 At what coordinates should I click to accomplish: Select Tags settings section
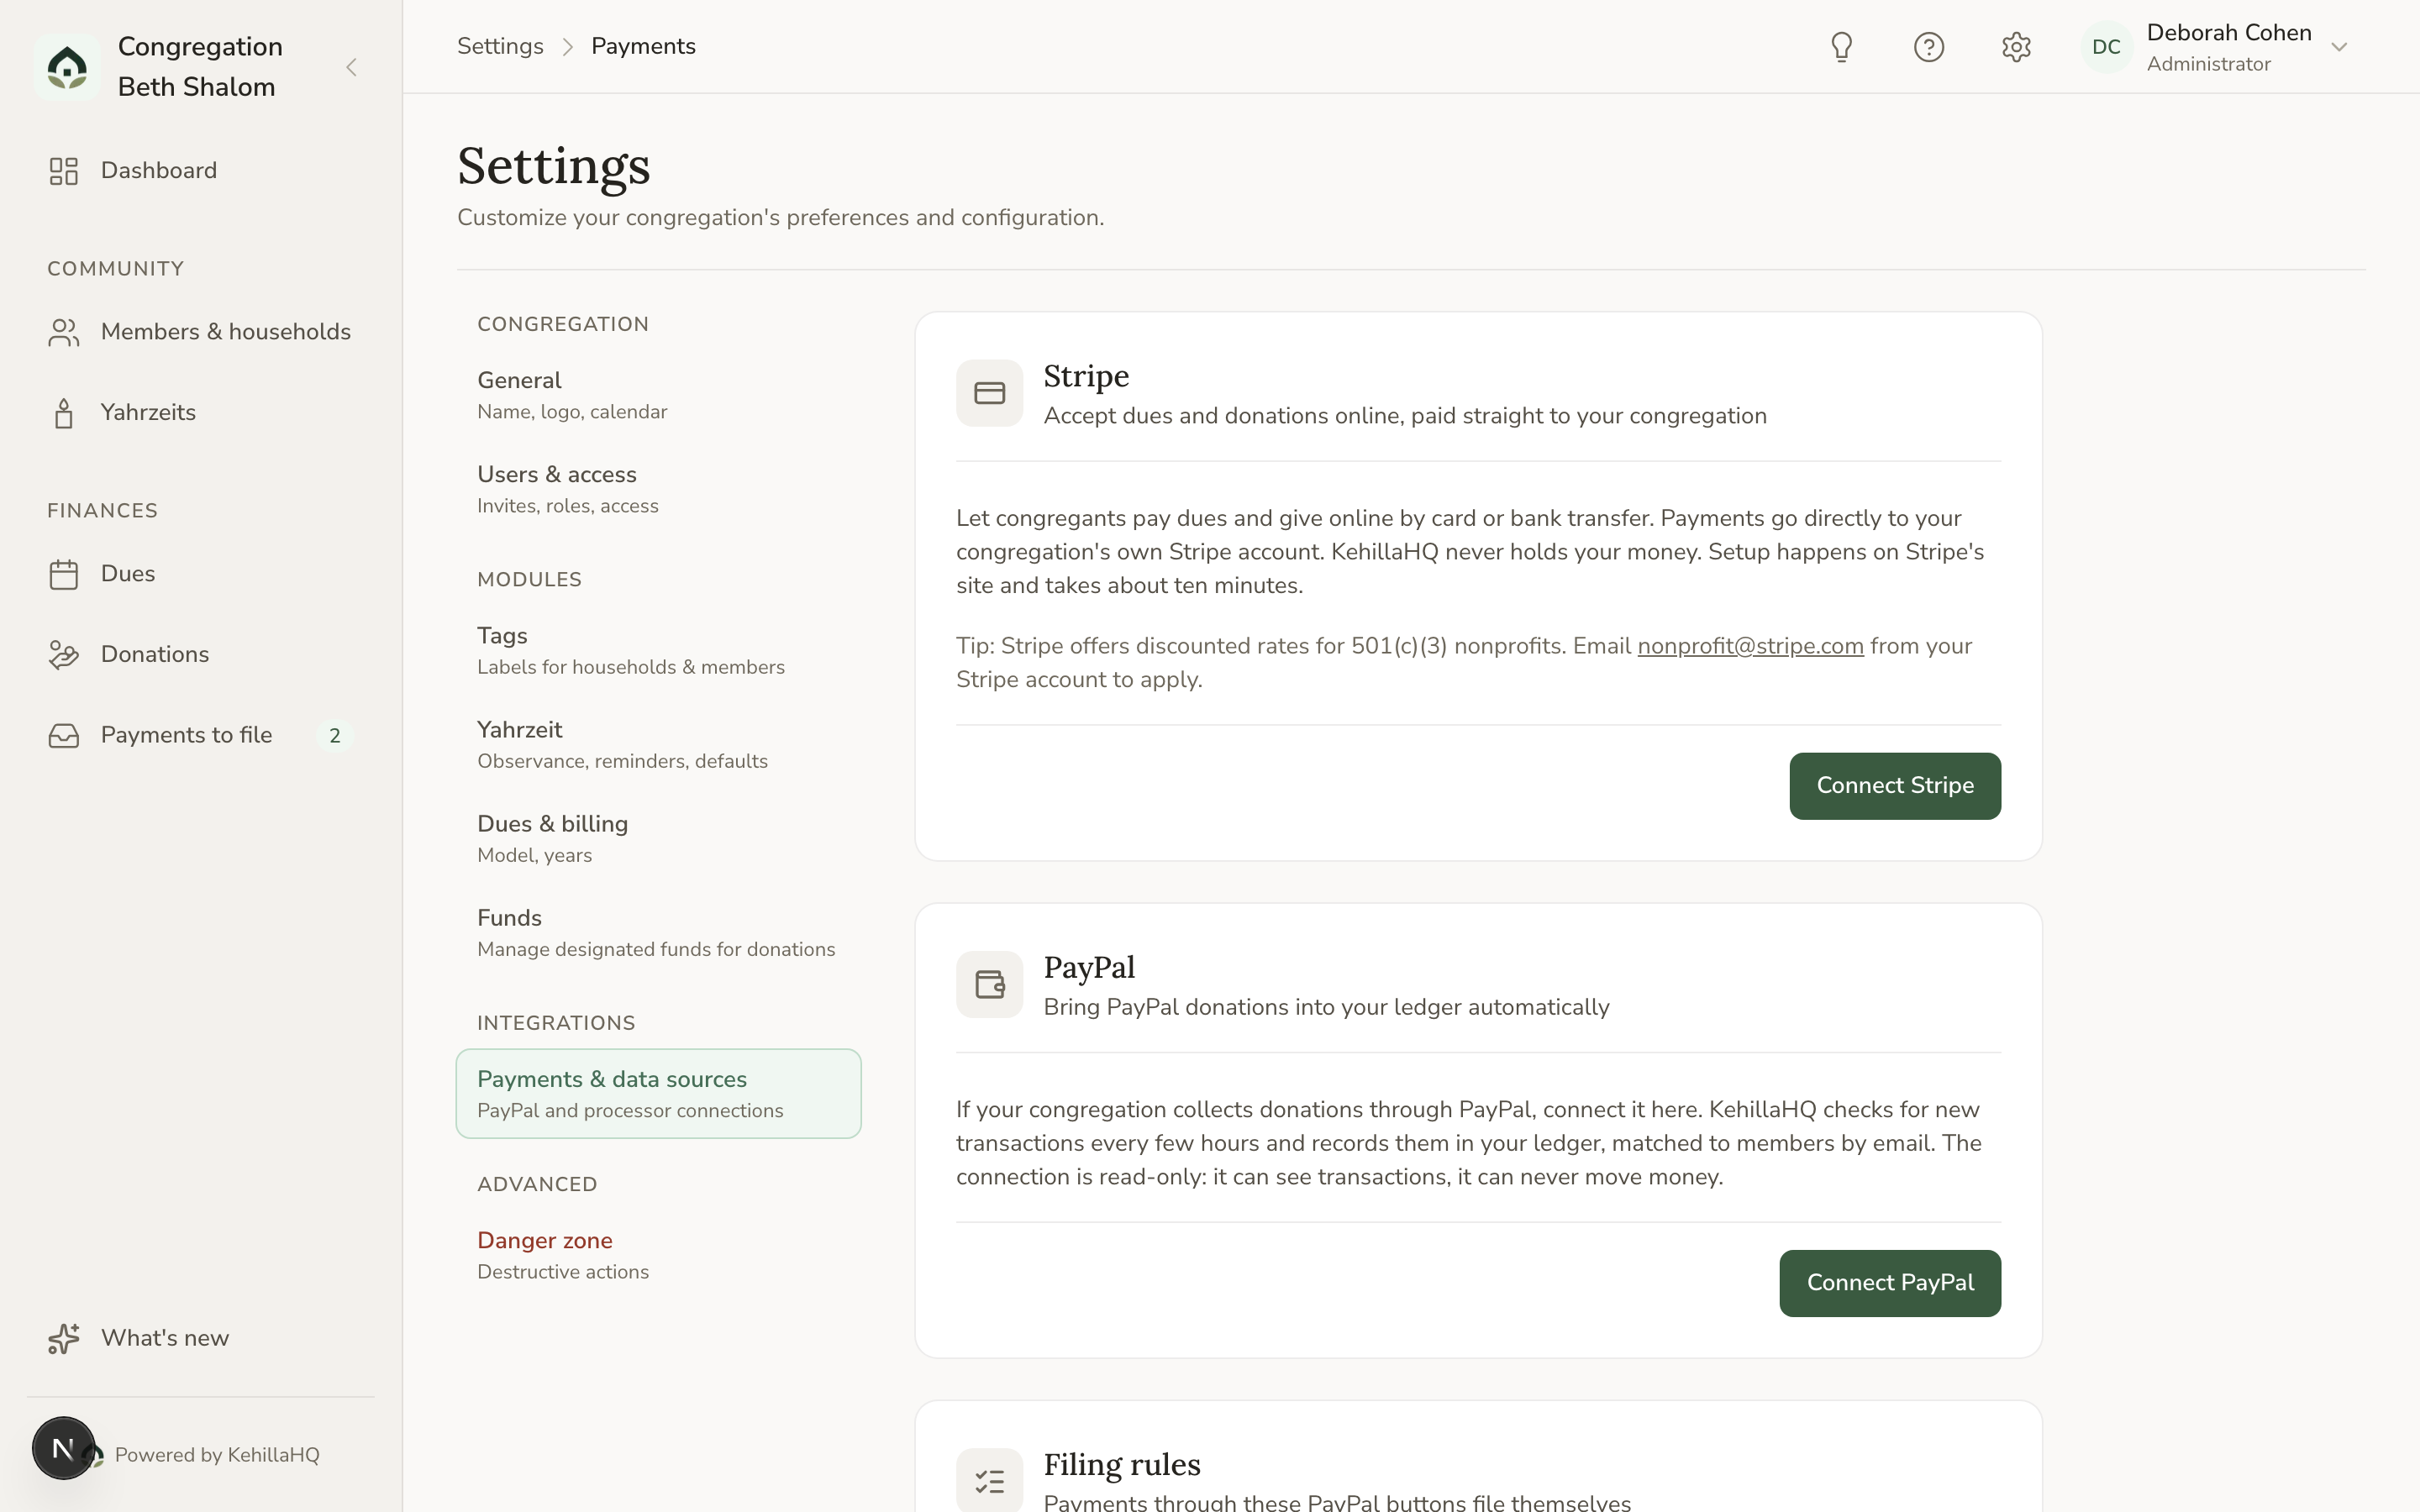(658, 650)
